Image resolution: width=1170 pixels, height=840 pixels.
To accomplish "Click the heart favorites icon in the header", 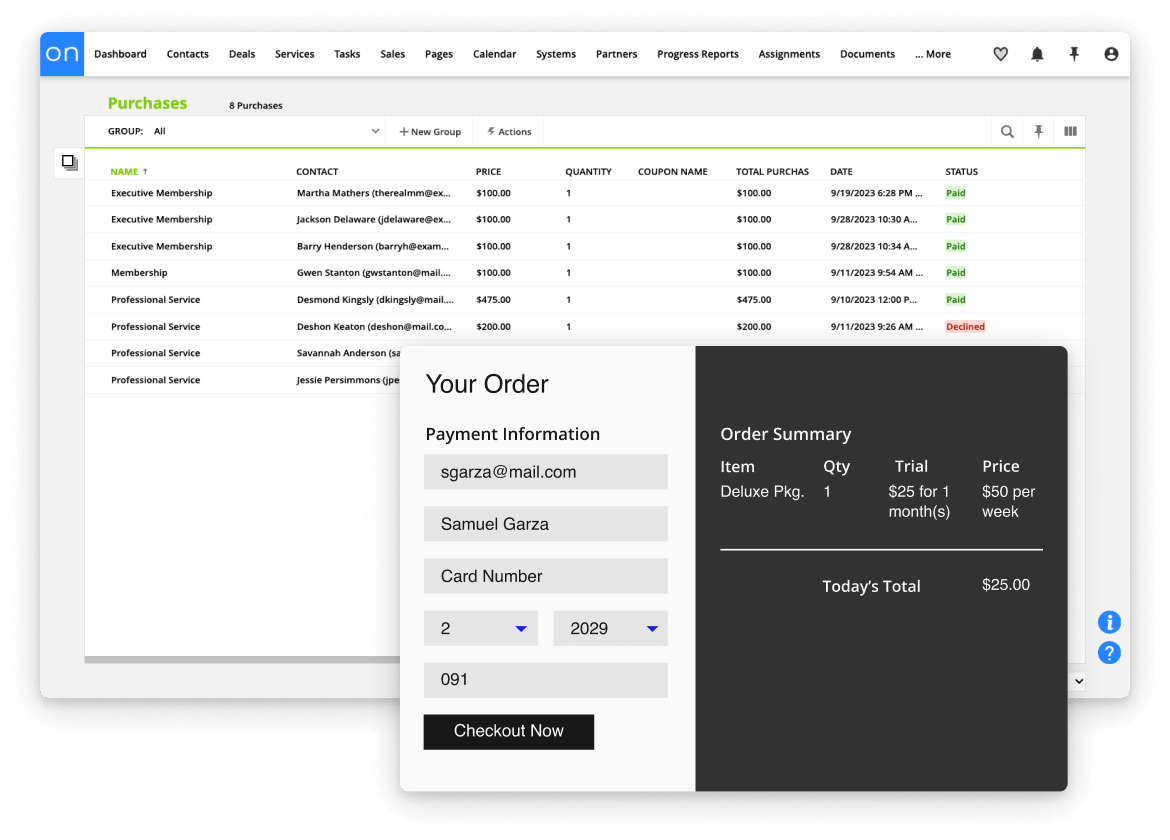I will pyautogui.click(x=1000, y=54).
